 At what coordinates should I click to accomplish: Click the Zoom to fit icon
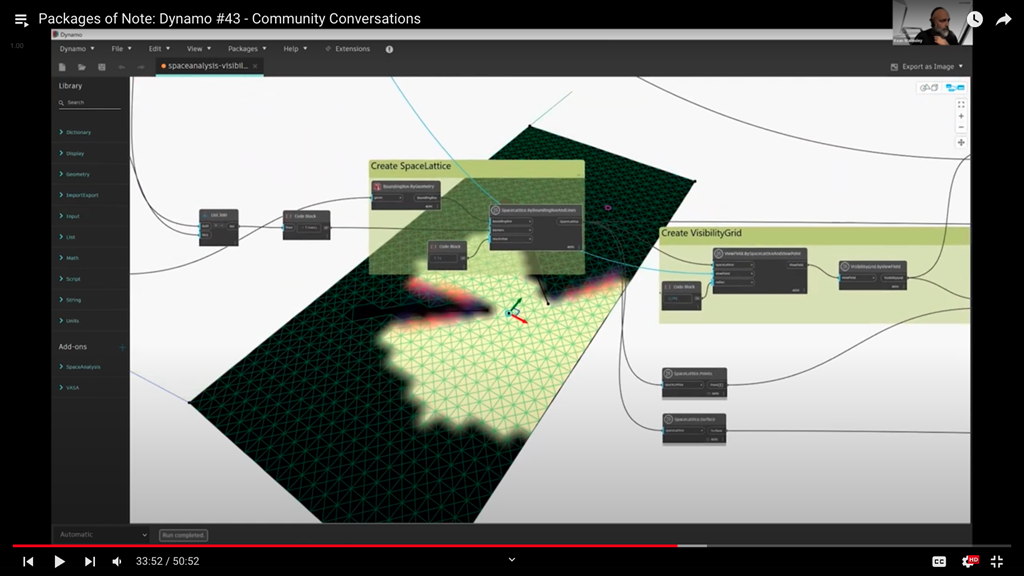pos(961,104)
